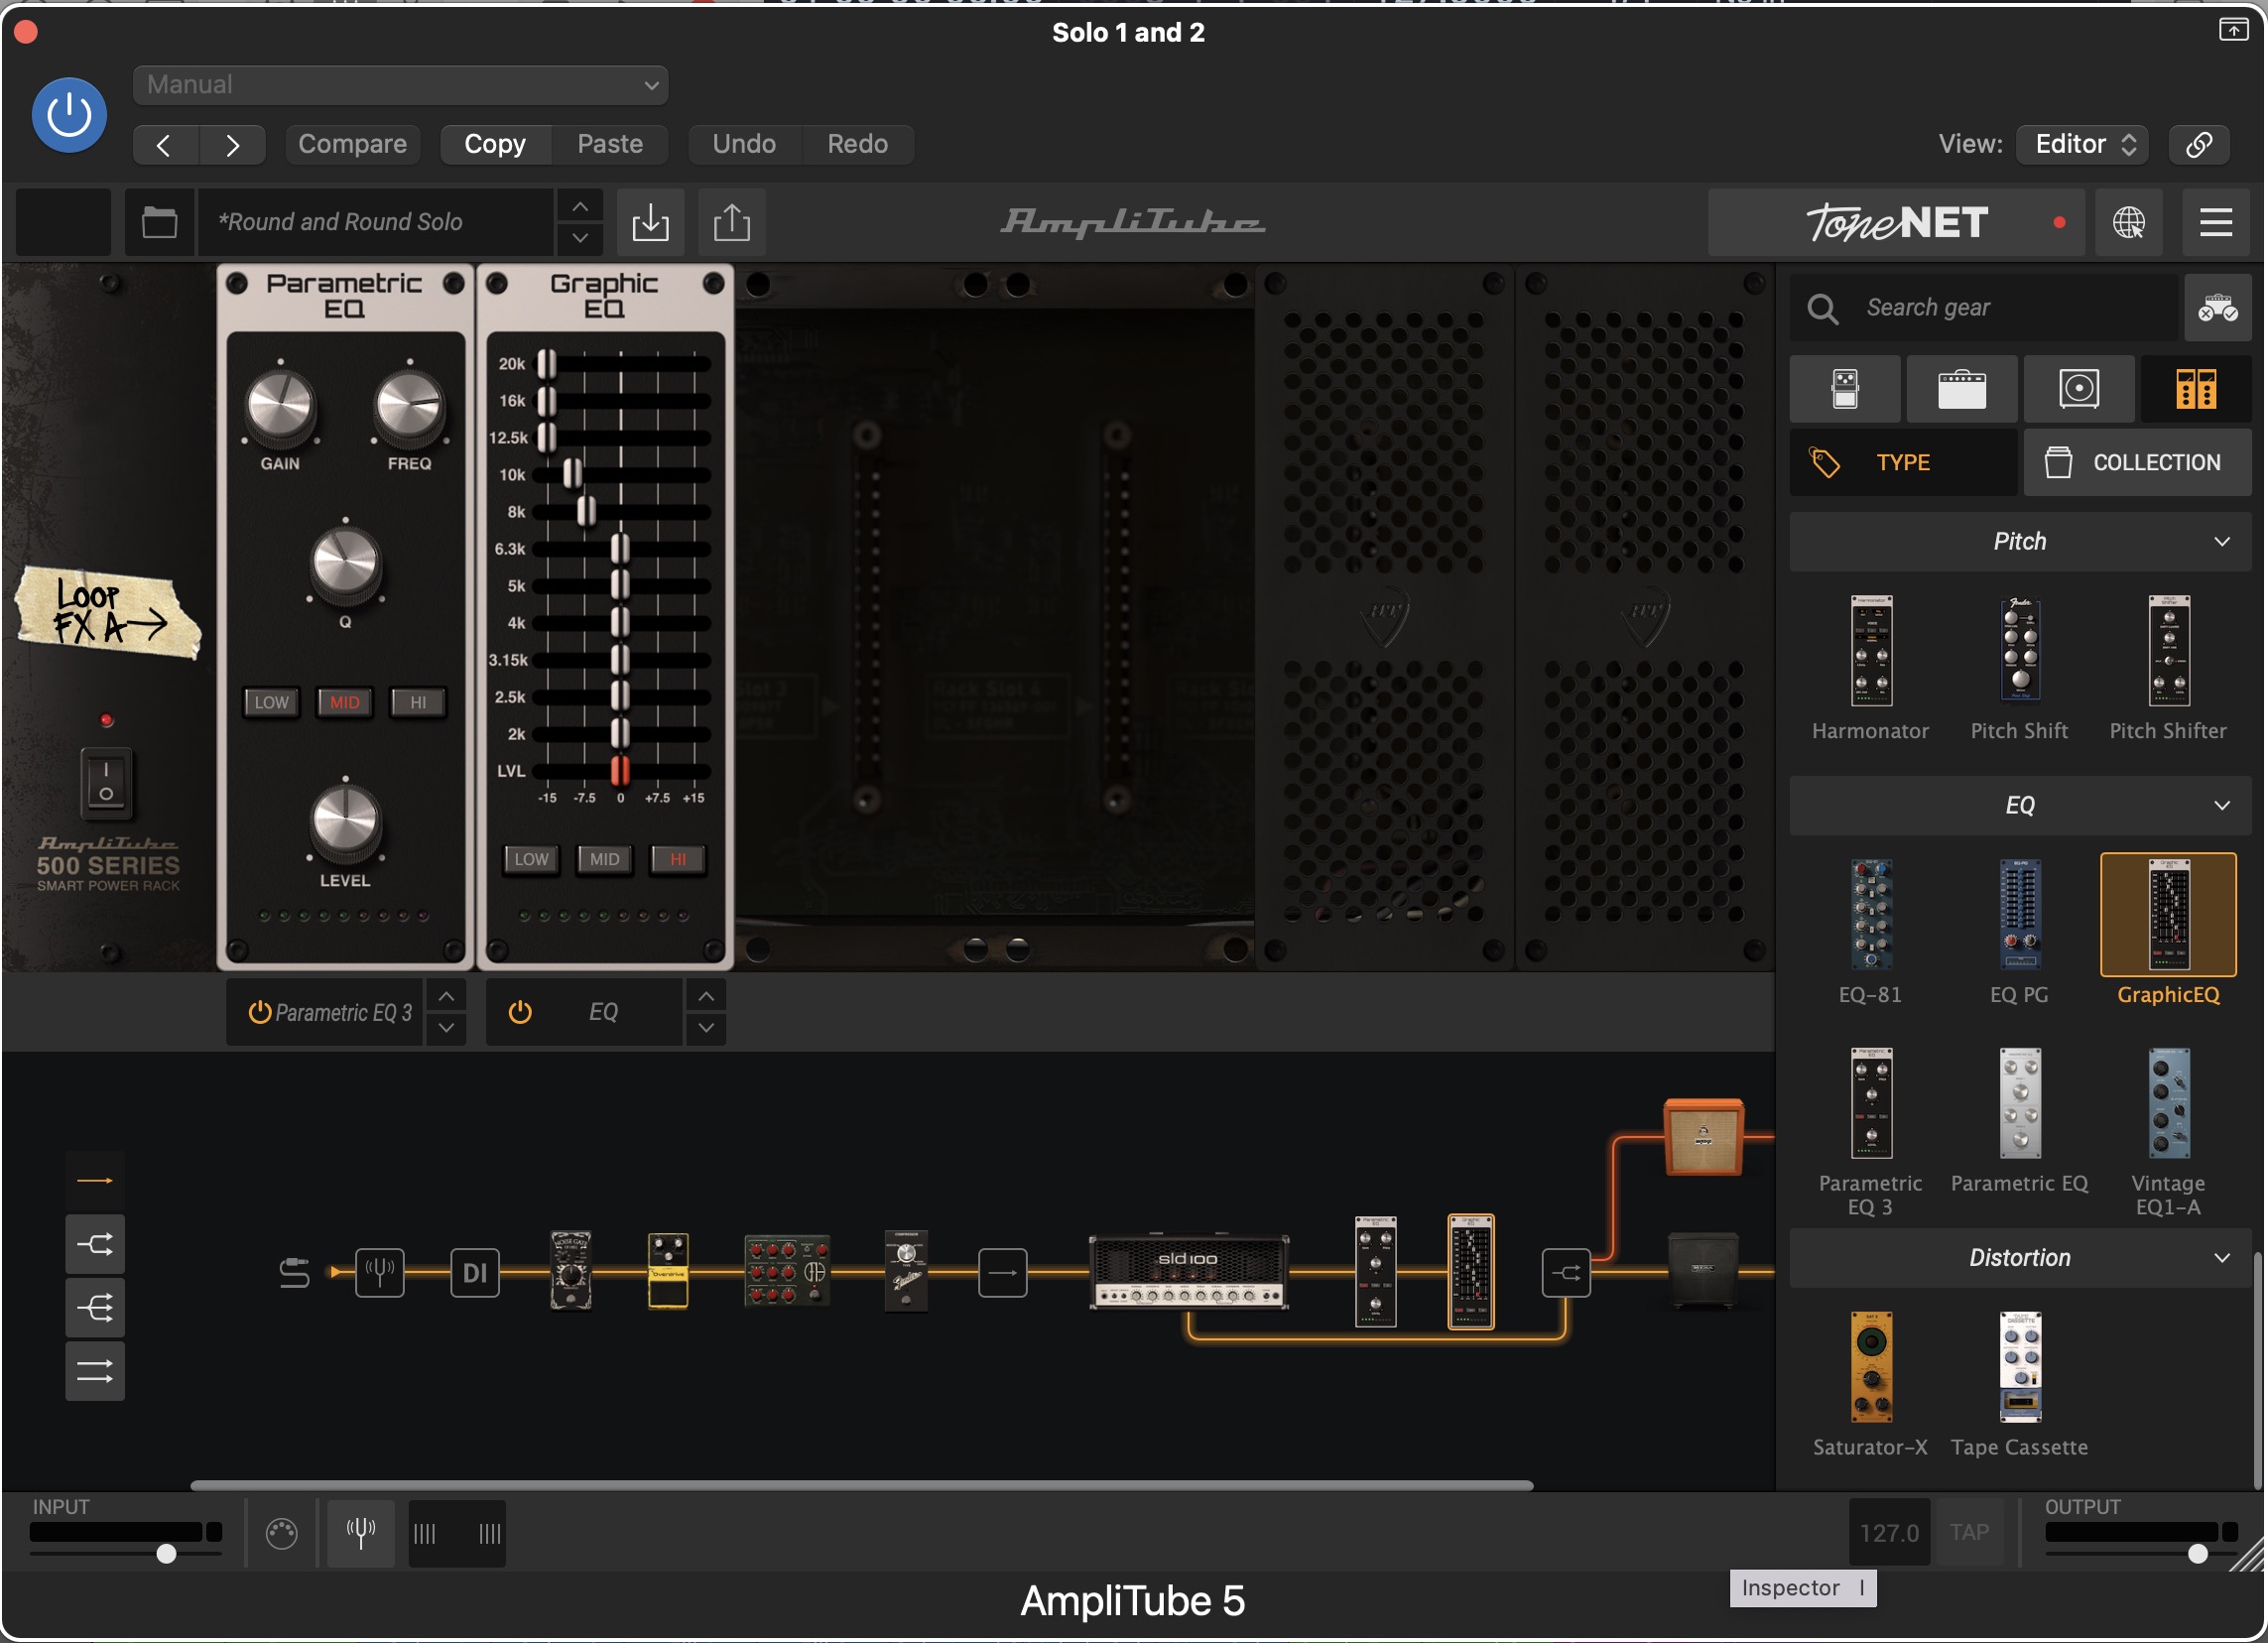The width and height of the screenshot is (2268, 1643).
Task: Toggle EQ slot power button
Action: click(520, 1013)
